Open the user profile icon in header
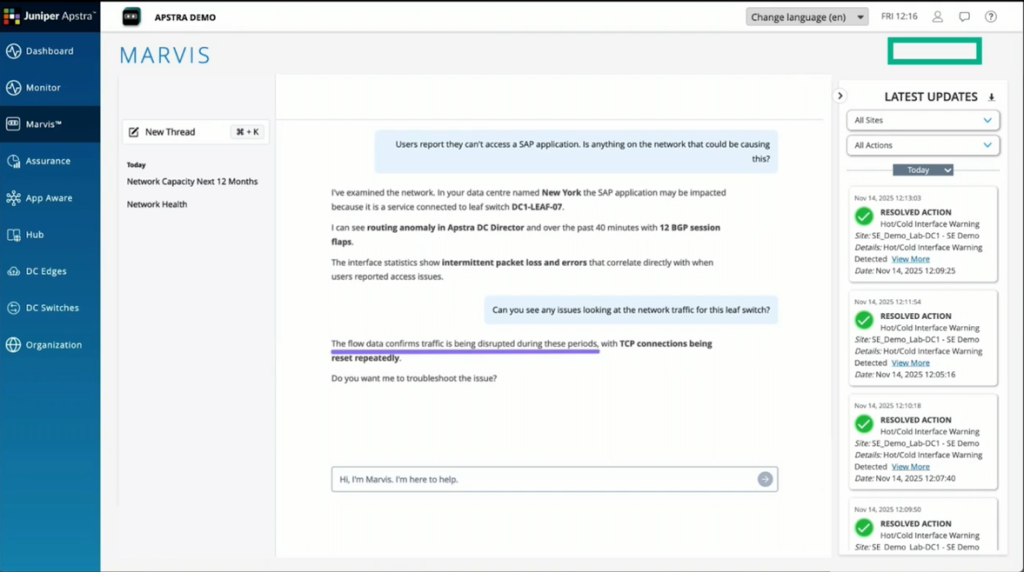 coord(937,17)
